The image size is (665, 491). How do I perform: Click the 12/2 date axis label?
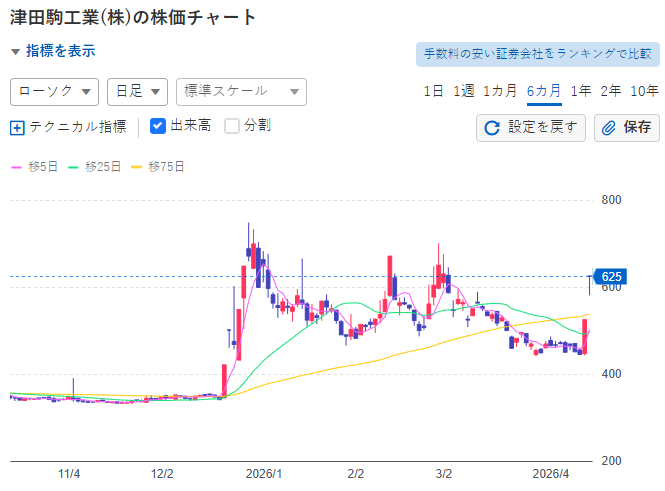pyautogui.click(x=162, y=474)
